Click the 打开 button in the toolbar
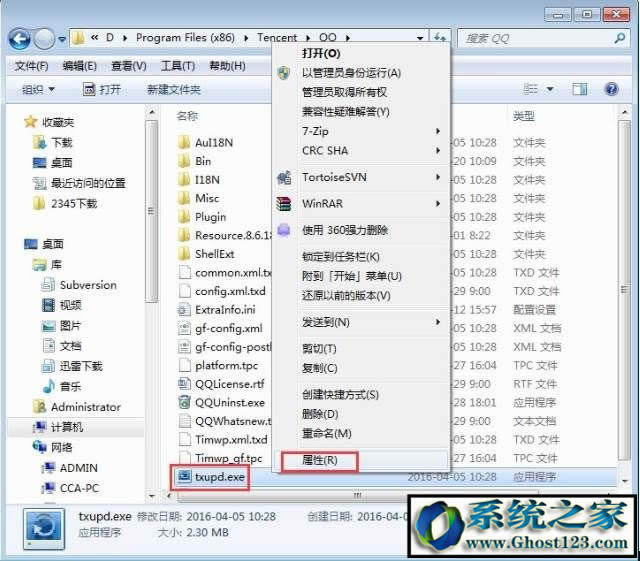This screenshot has height=561, width=640. coord(103,89)
